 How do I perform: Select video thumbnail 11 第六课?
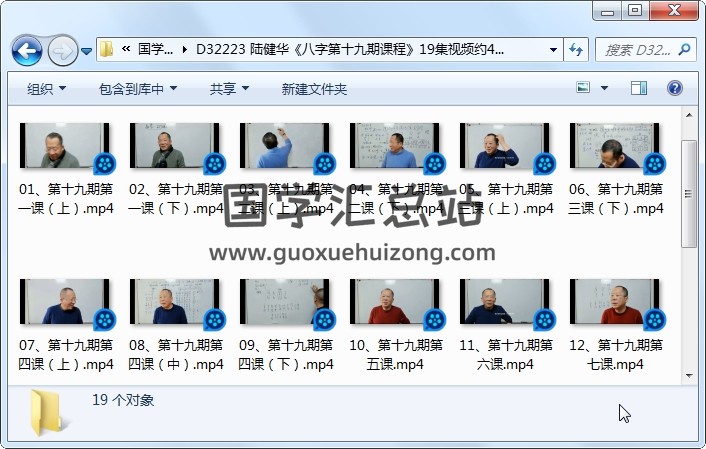pos(505,302)
